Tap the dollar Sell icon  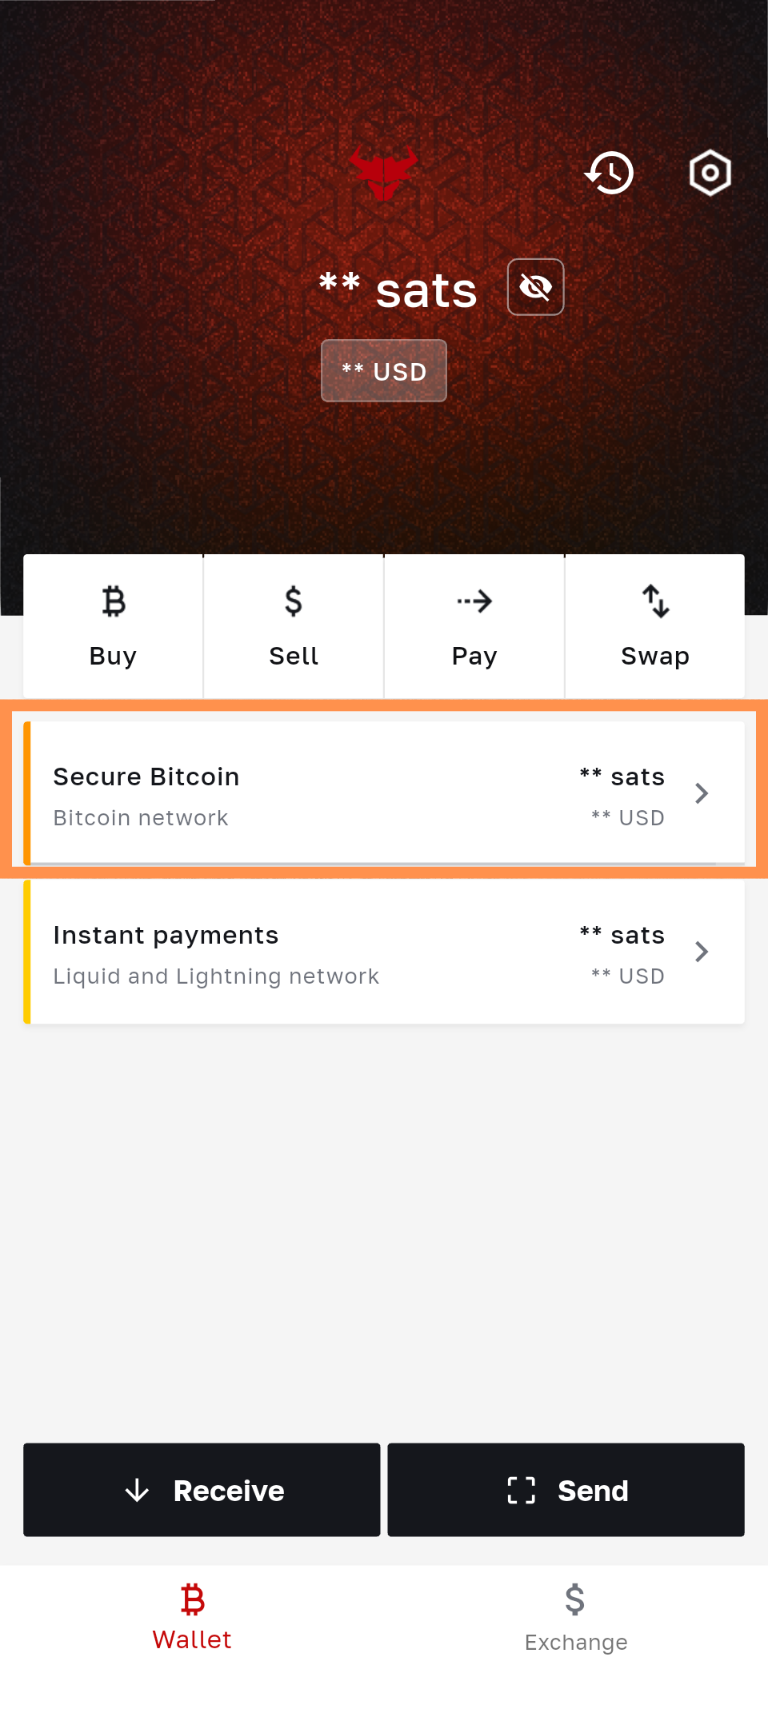pyautogui.click(x=293, y=601)
